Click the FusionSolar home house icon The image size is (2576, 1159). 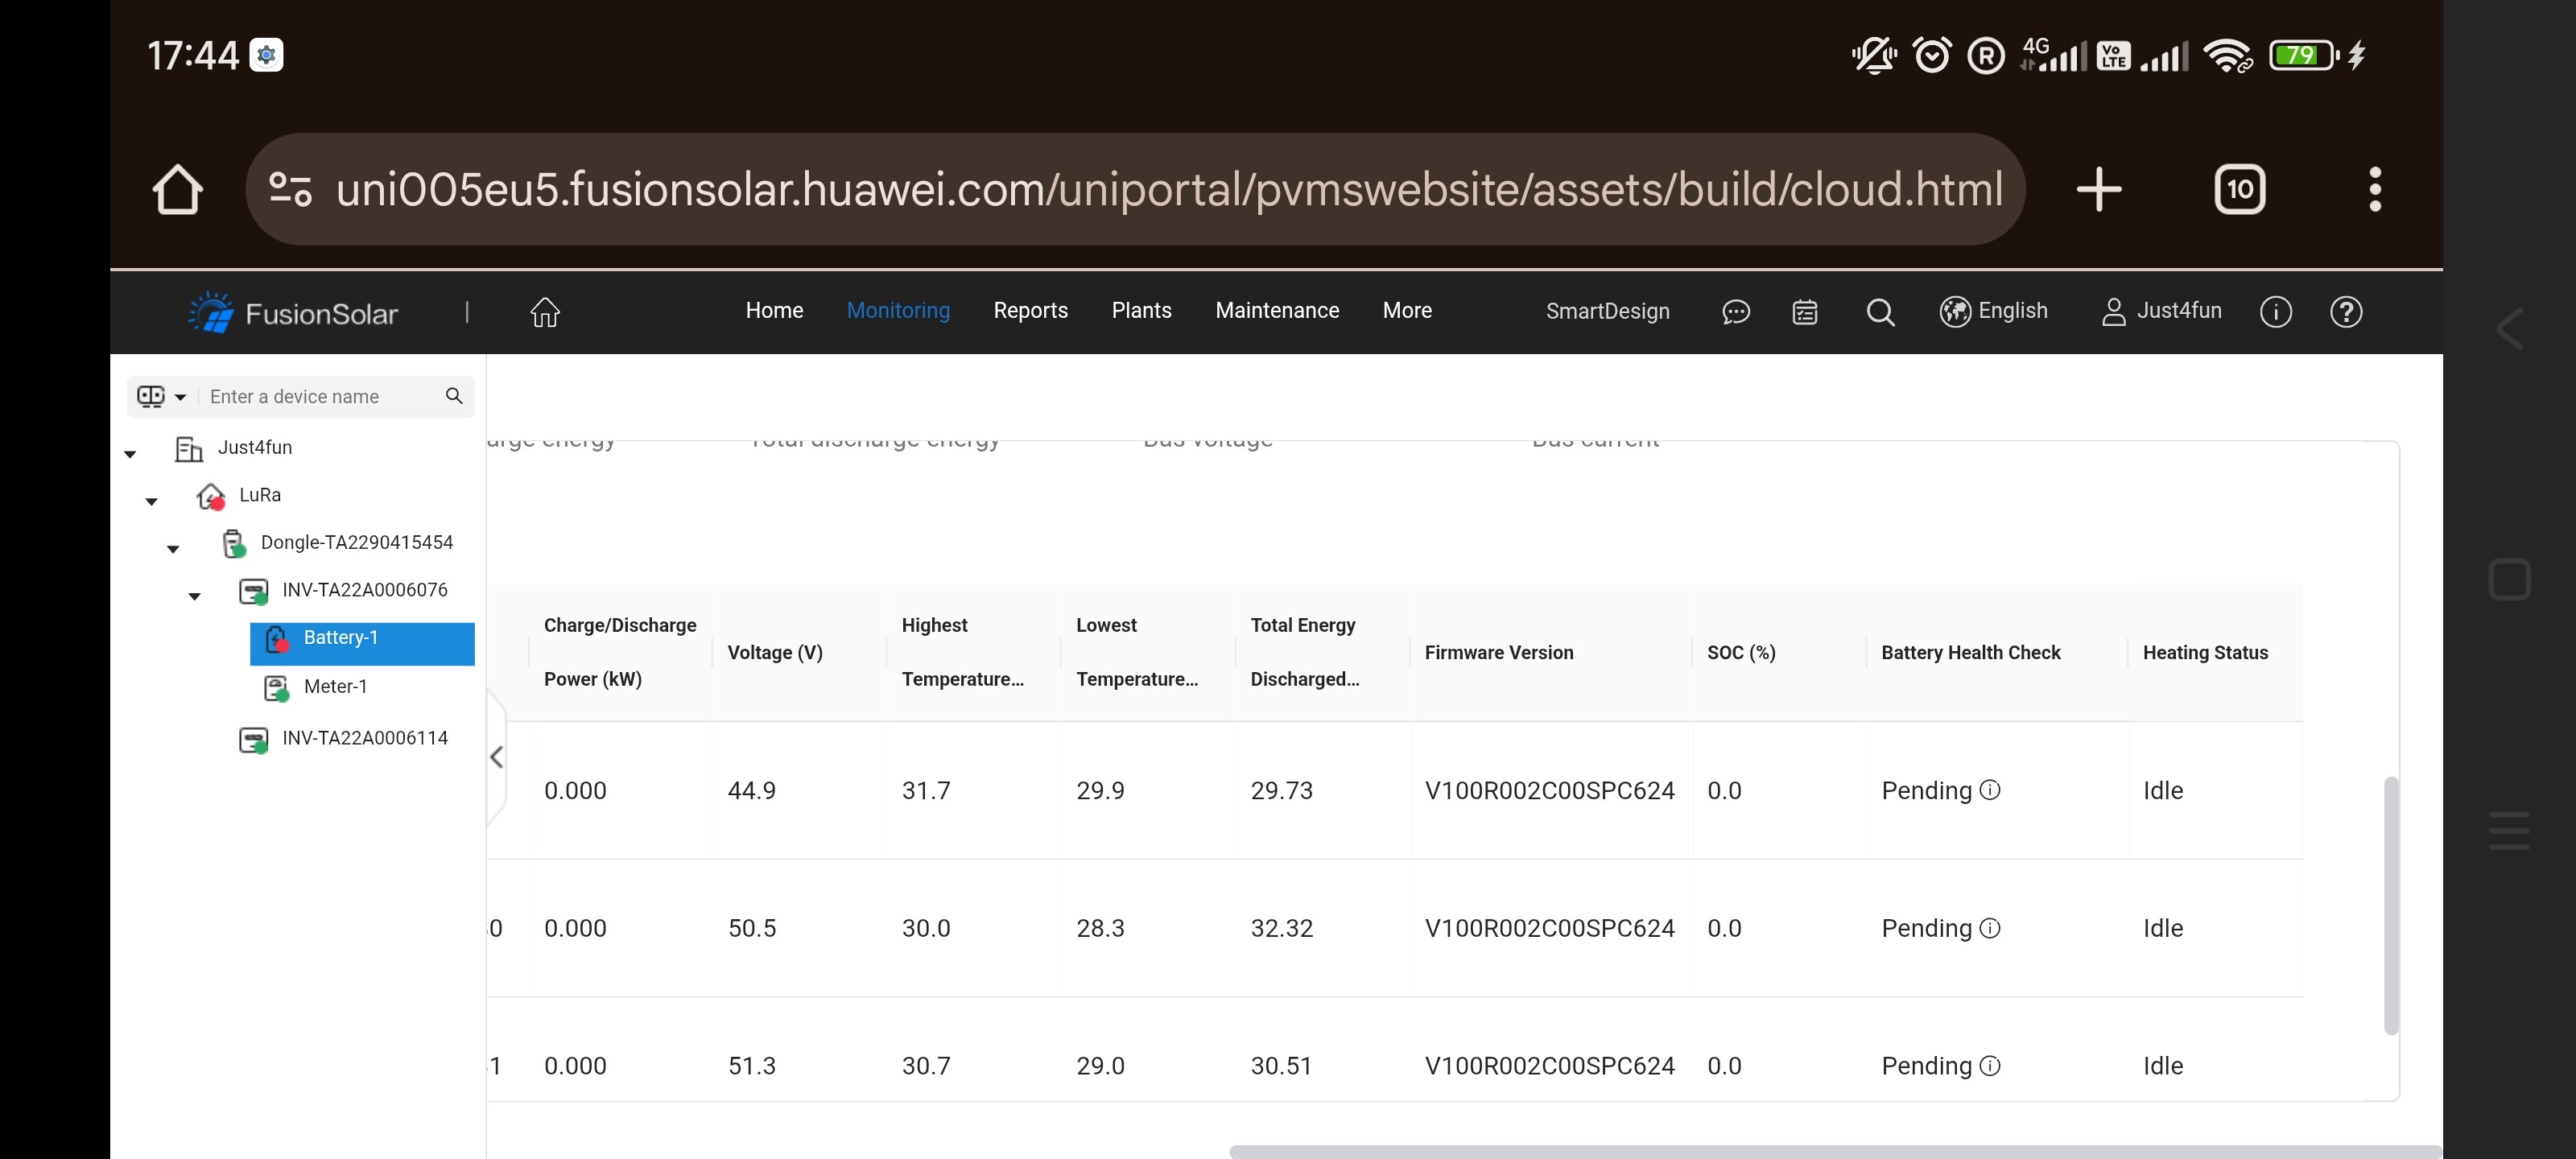545,312
